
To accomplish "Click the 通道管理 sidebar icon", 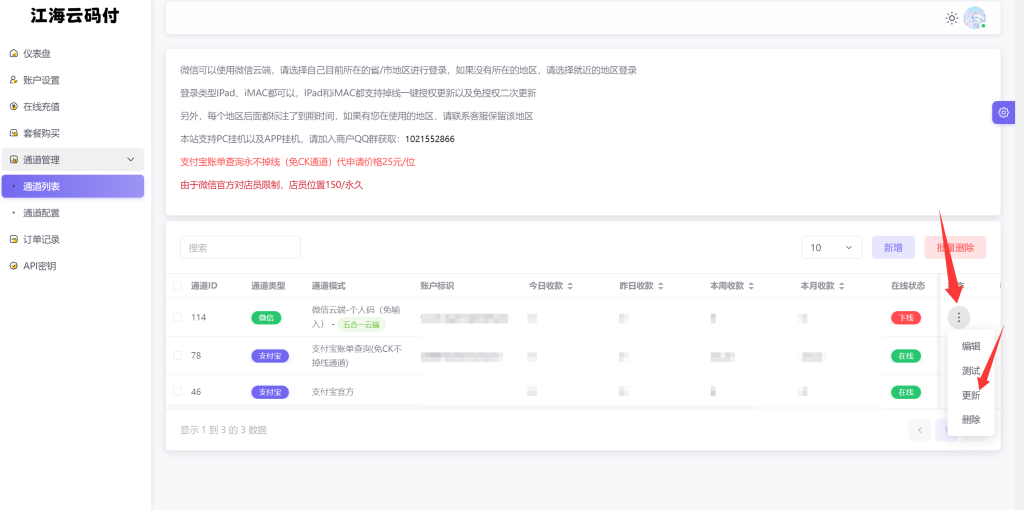I will pos(14,159).
